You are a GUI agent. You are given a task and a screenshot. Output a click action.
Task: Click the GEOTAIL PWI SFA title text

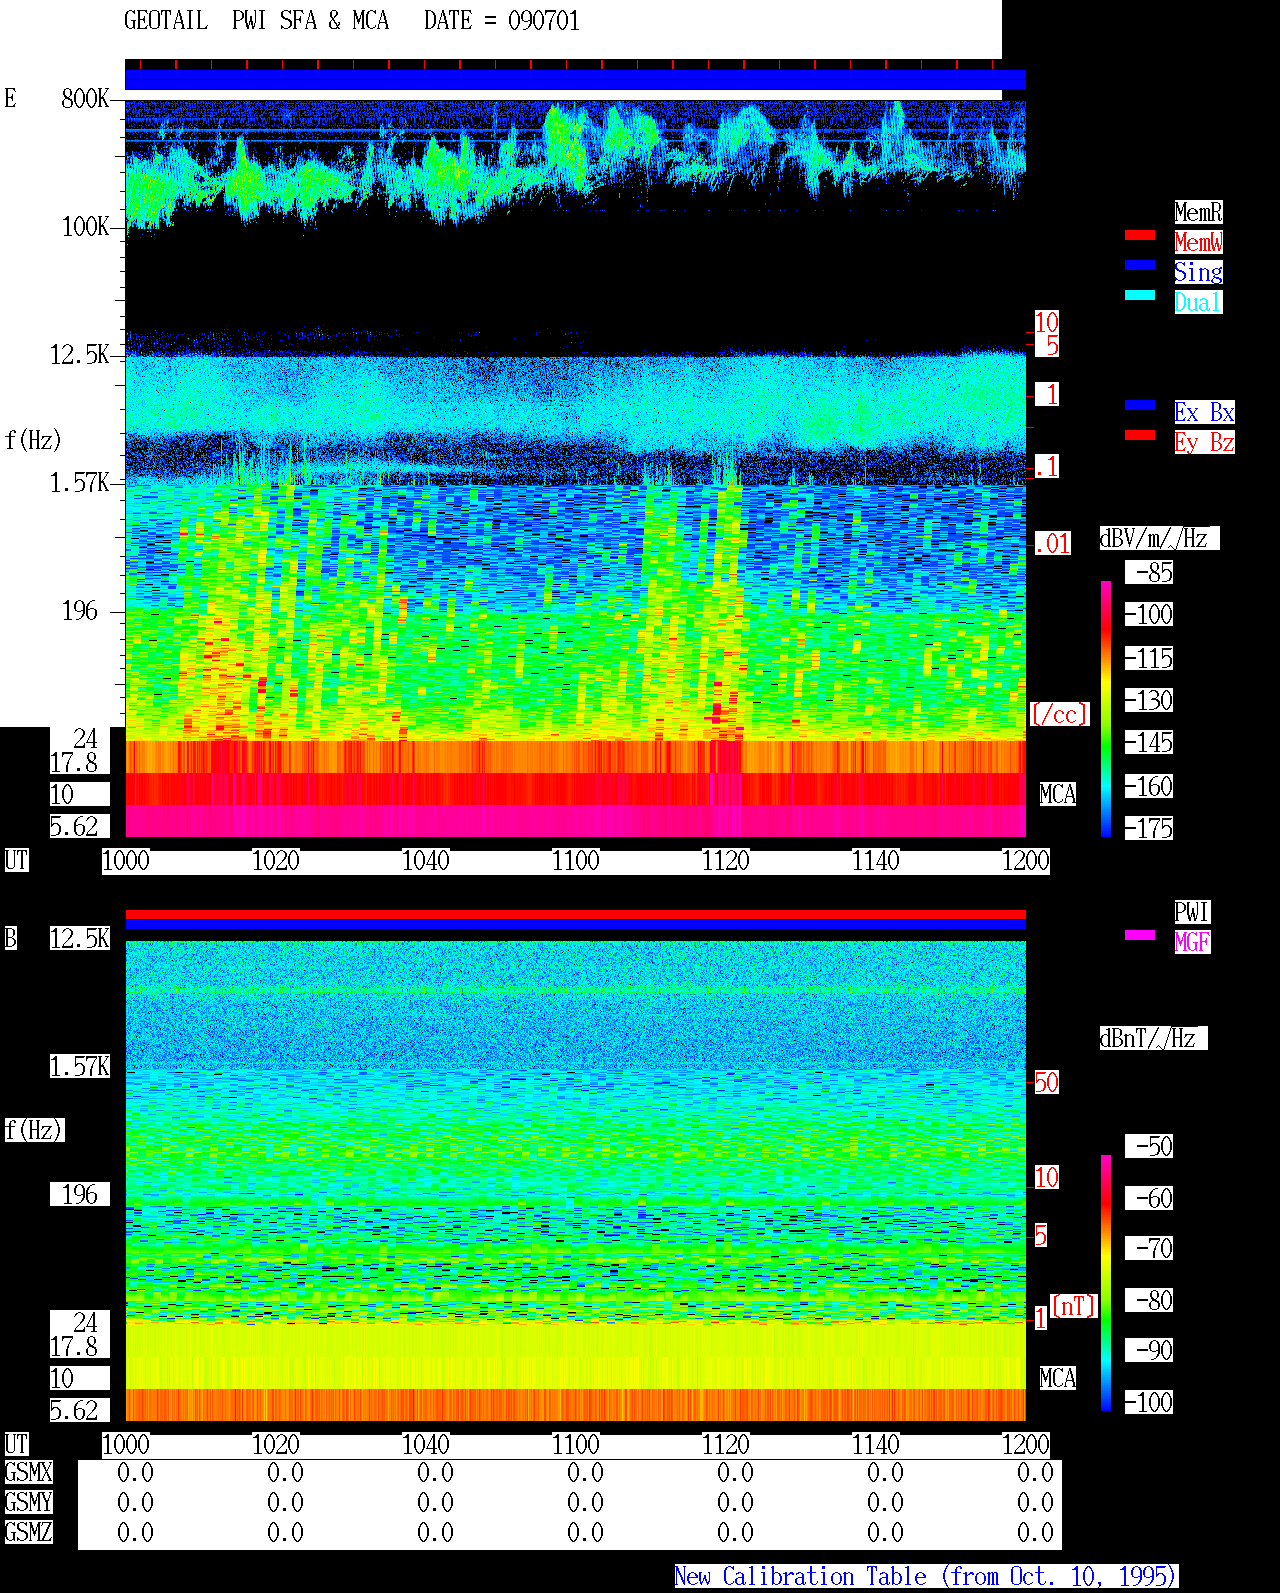point(256,21)
